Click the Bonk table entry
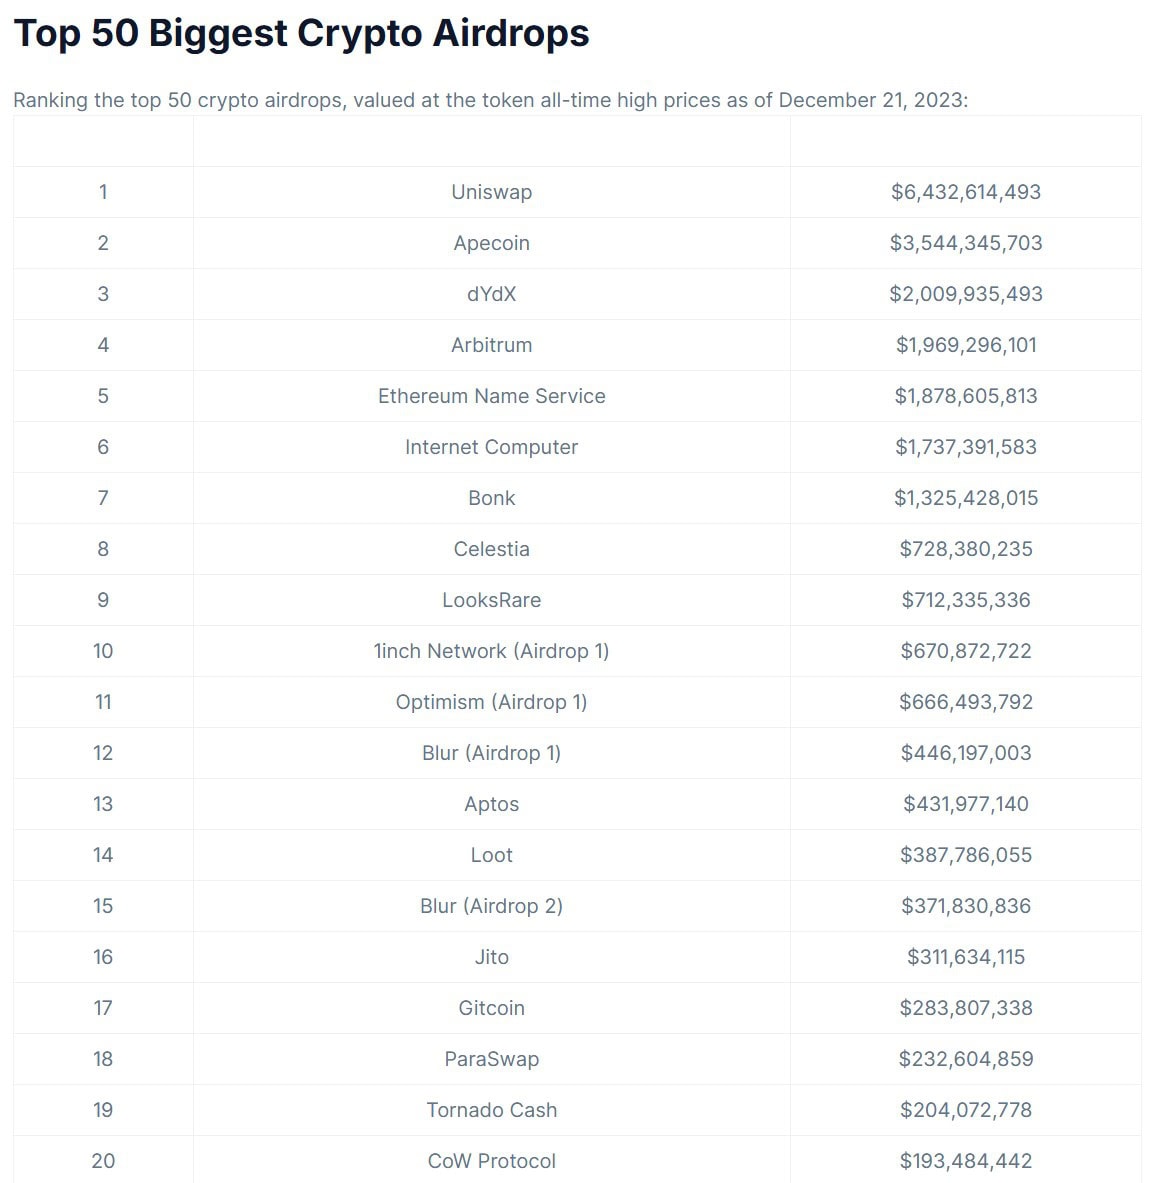 click(x=491, y=498)
